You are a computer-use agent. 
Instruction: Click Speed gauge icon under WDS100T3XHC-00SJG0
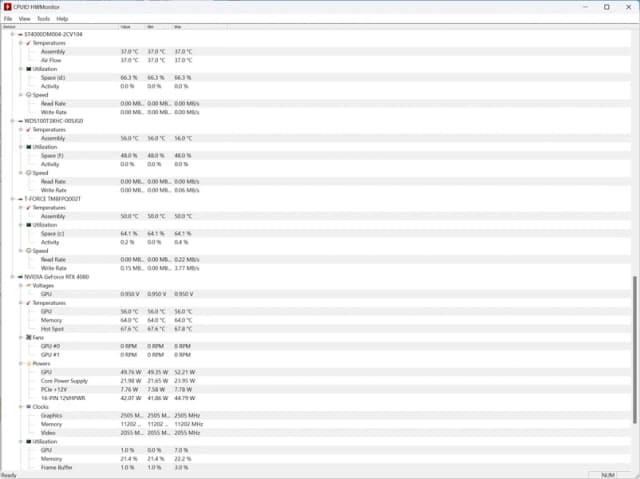coord(29,173)
